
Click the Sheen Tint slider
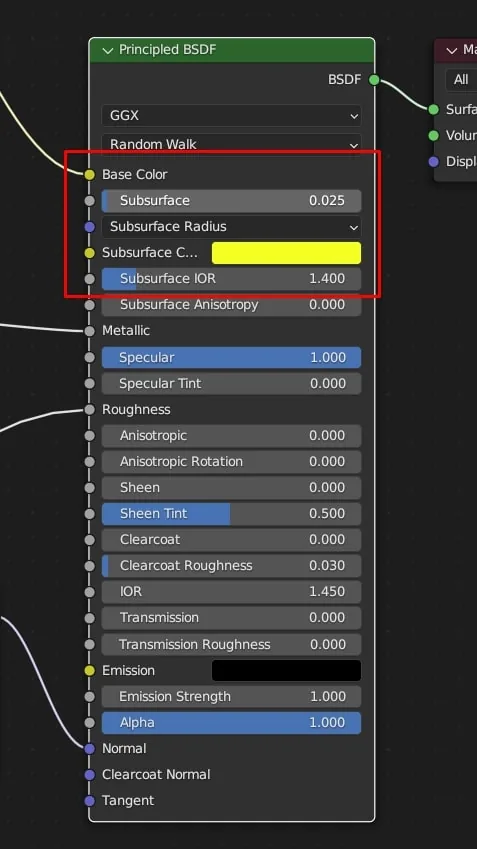[231, 513]
